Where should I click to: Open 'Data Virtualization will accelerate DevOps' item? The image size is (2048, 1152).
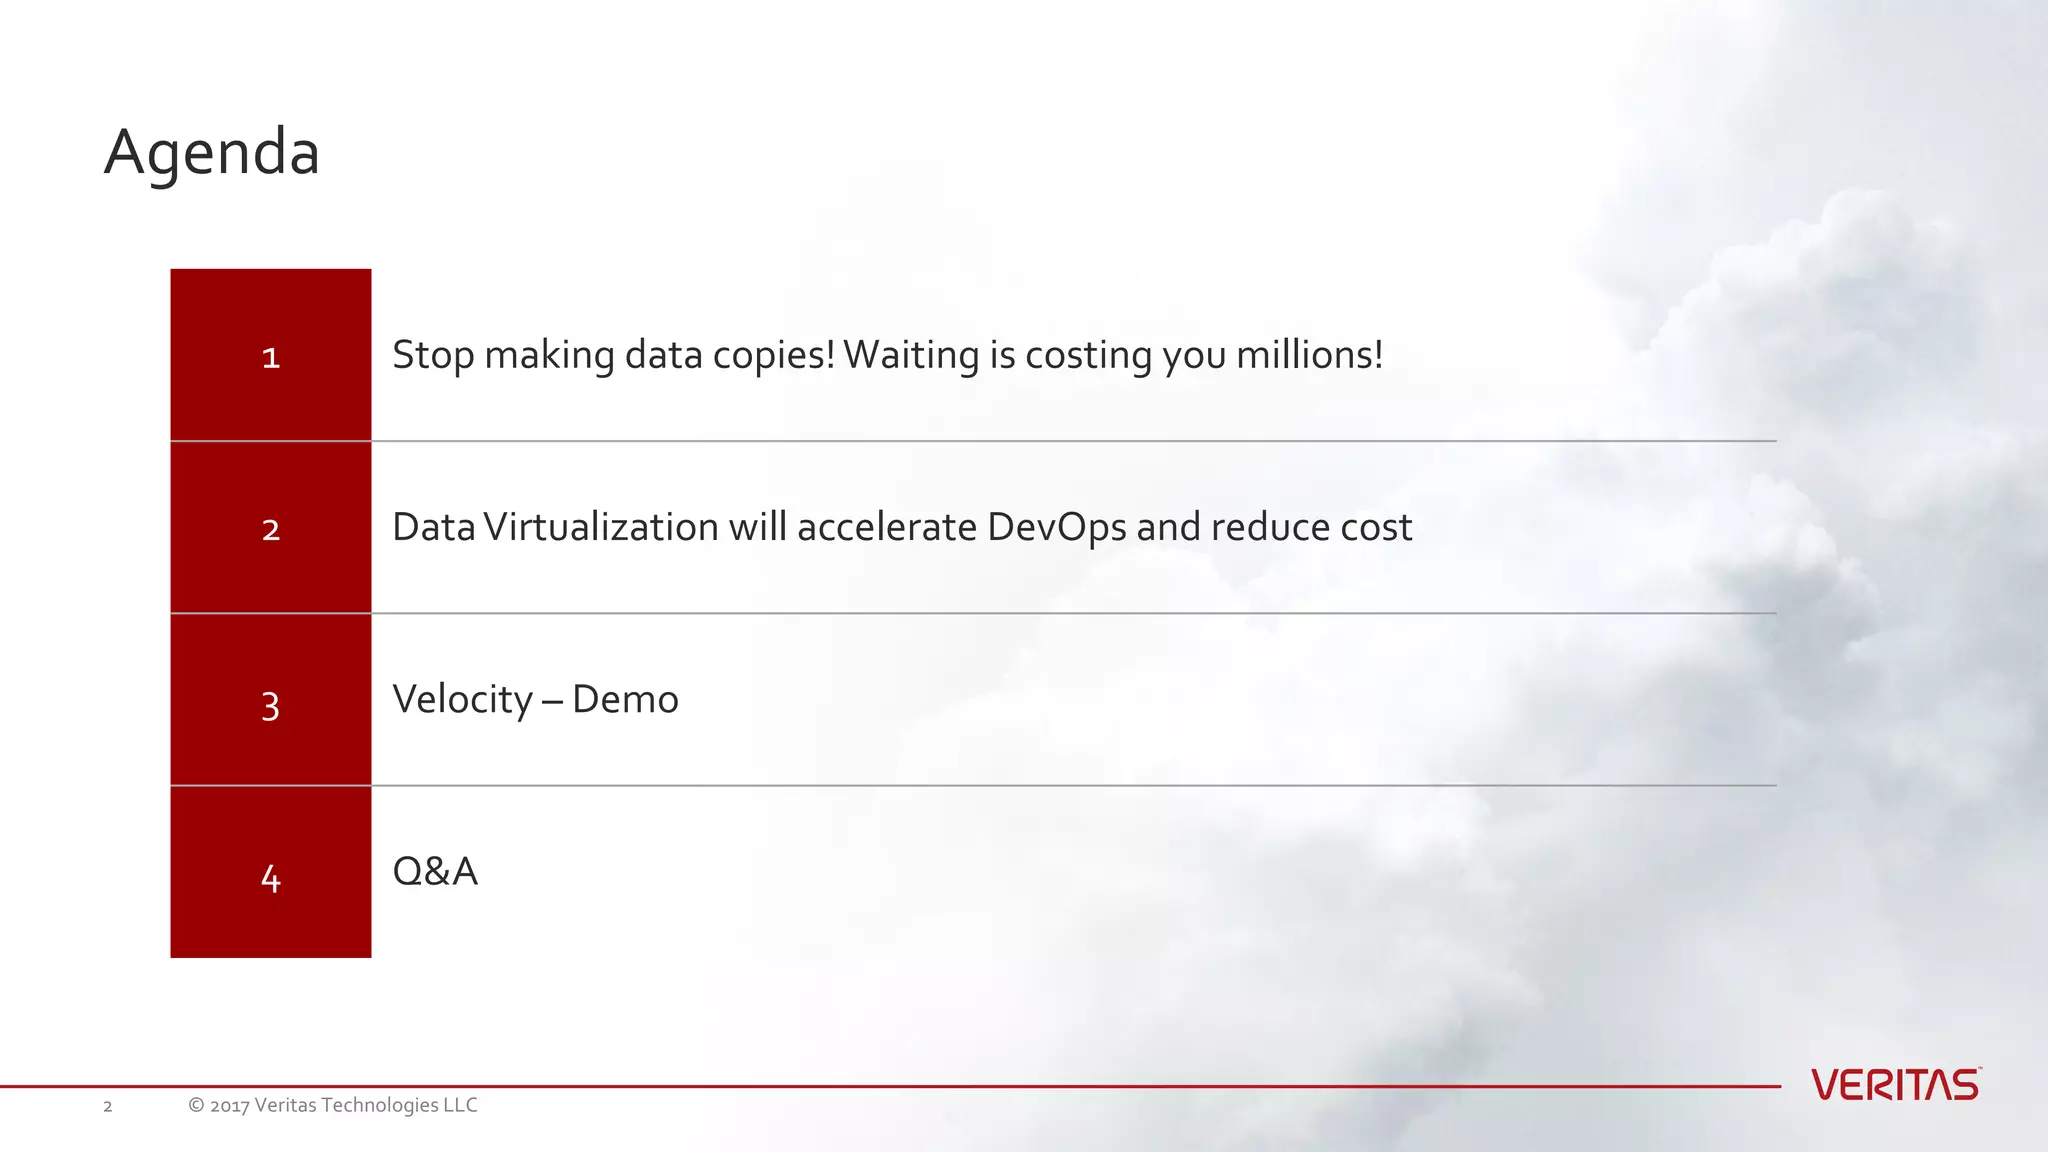pyautogui.click(x=902, y=527)
